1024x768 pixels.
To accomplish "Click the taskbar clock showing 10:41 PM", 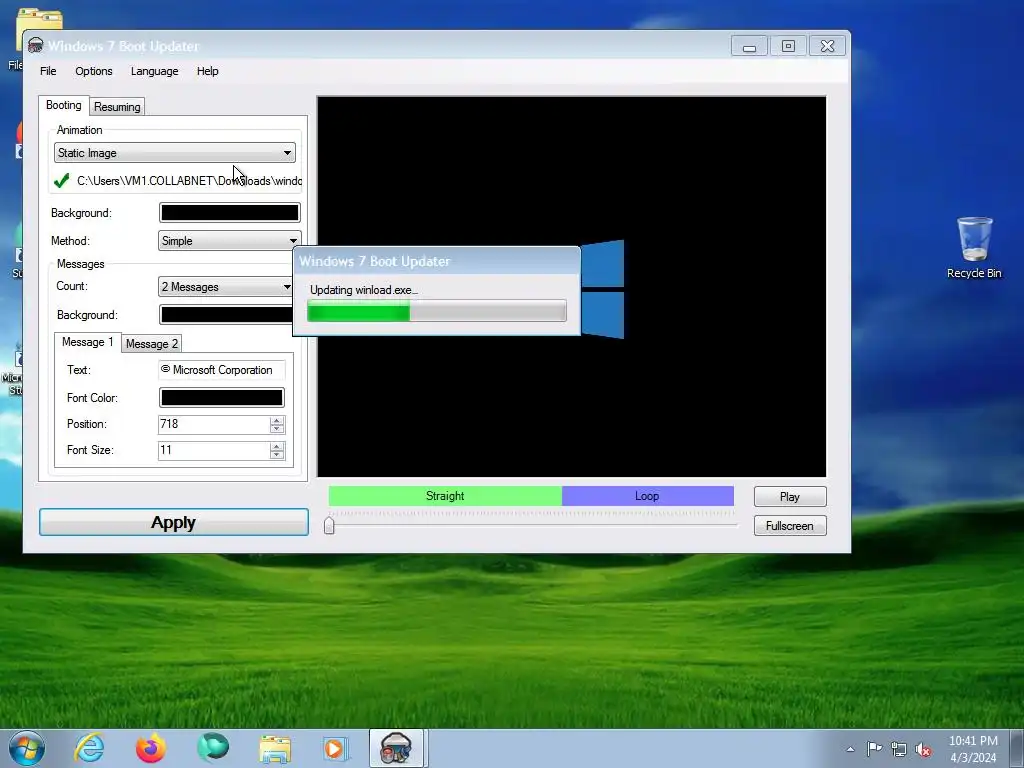I will point(973,749).
